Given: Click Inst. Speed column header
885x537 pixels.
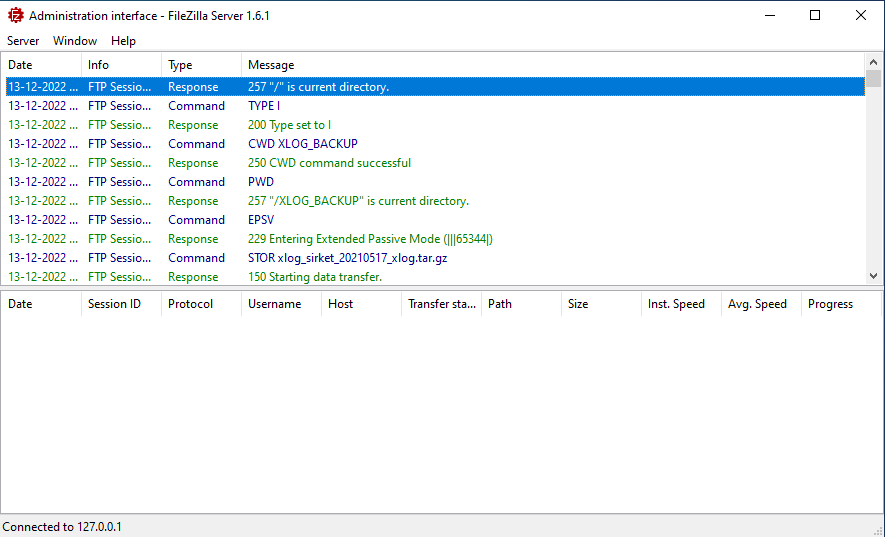Looking at the screenshot, I should click(x=682, y=304).
